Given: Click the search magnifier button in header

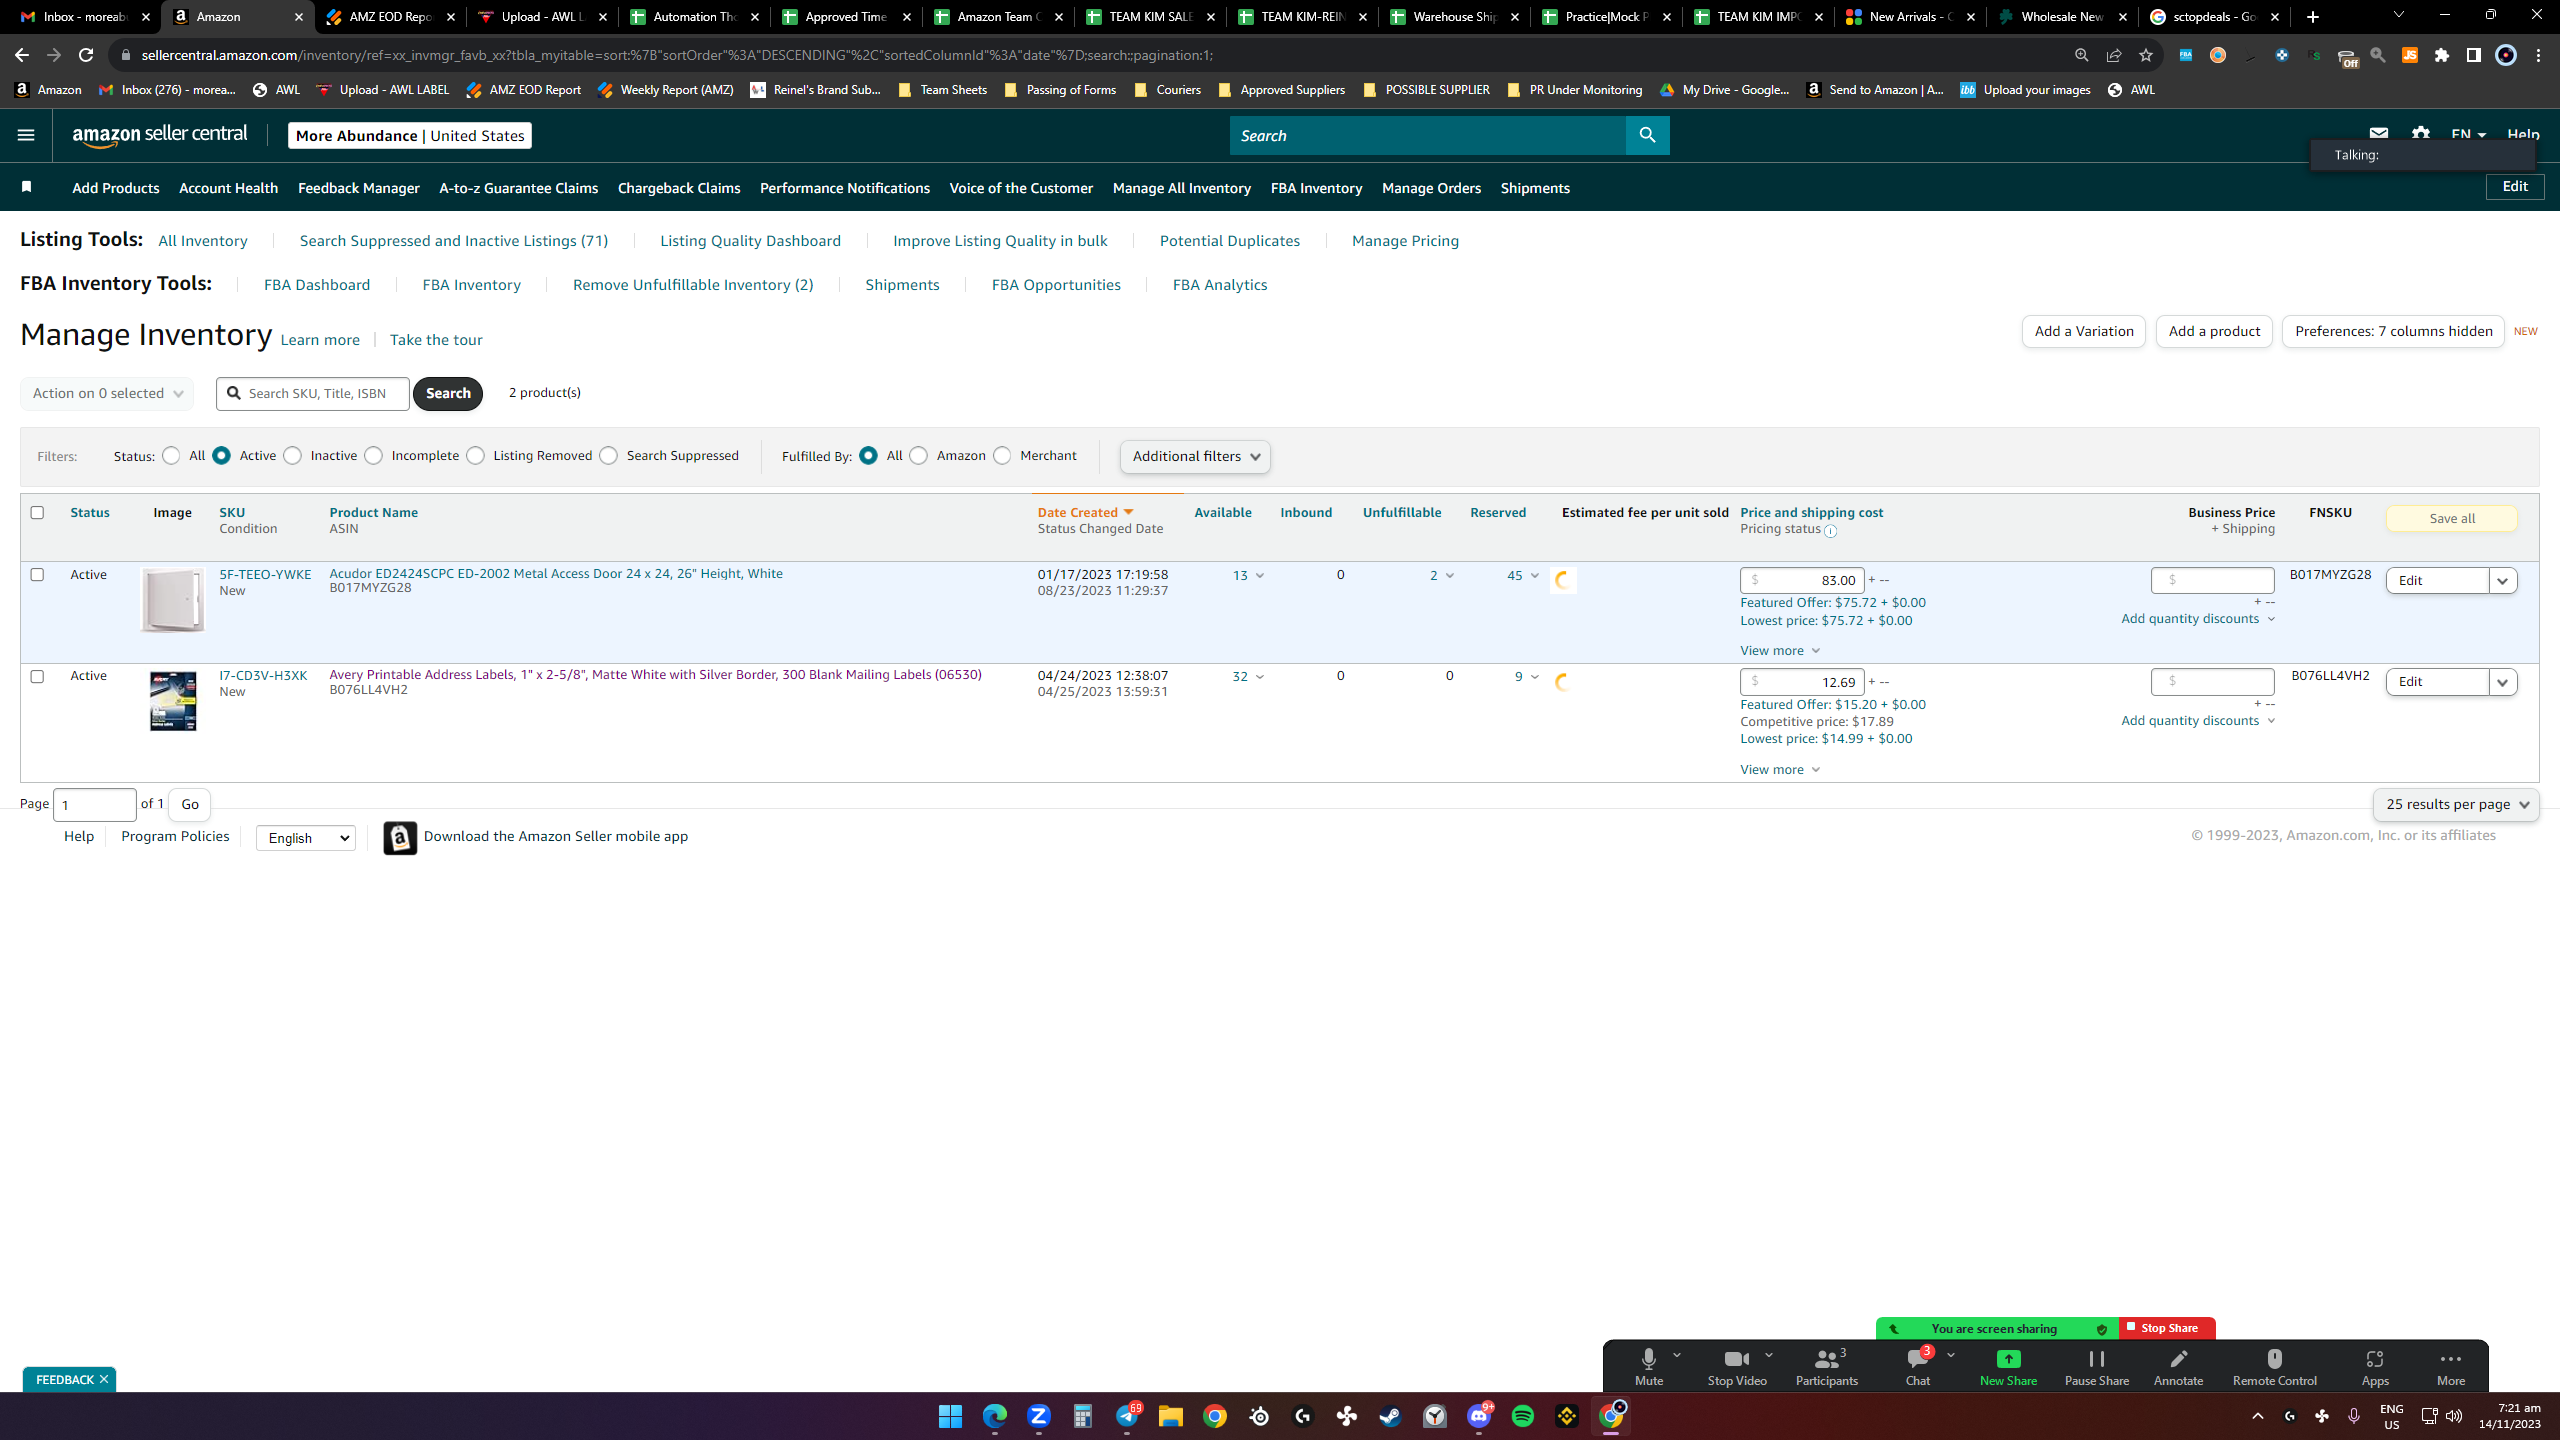Looking at the screenshot, I should click(x=1647, y=135).
